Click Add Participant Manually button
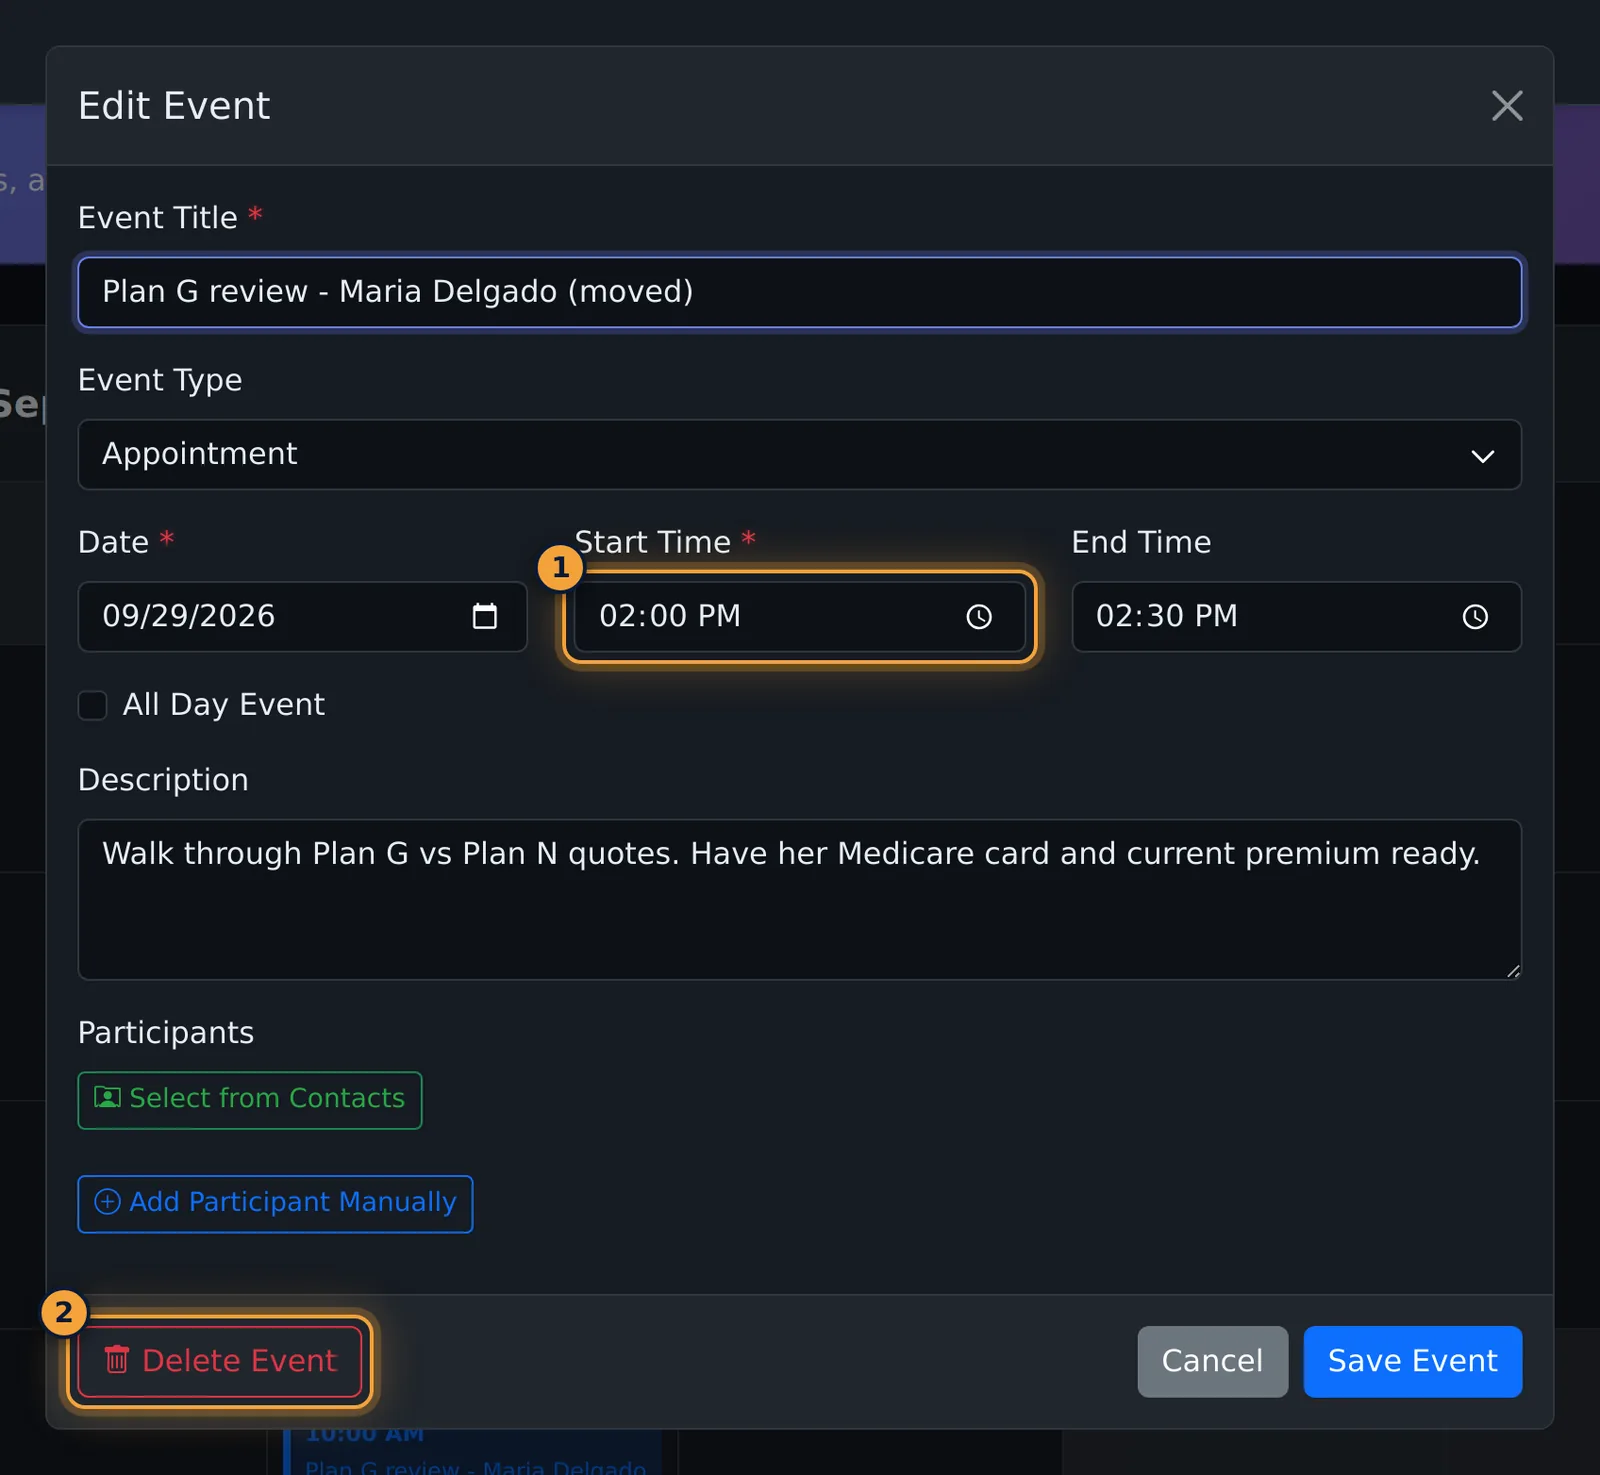Viewport: 1600px width, 1475px height. pyautogui.click(x=275, y=1204)
